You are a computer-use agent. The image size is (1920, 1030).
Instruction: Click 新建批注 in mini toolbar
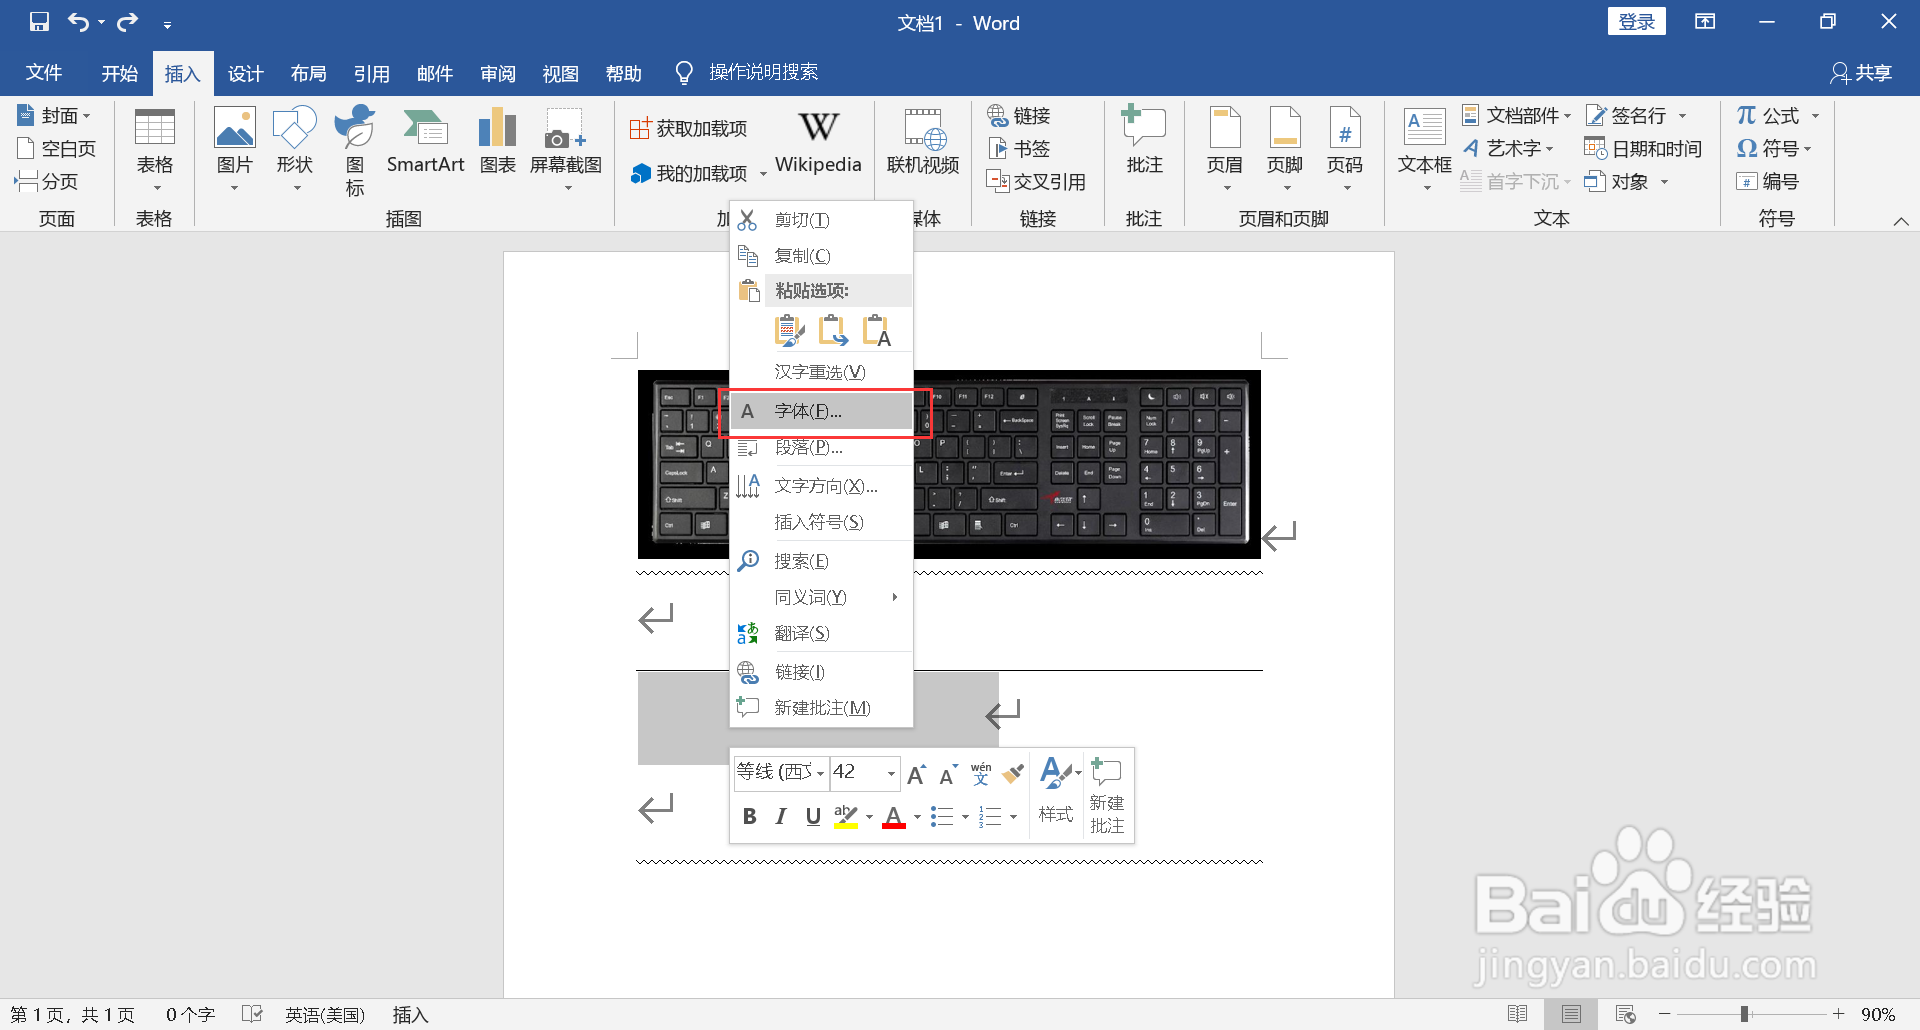click(1107, 796)
